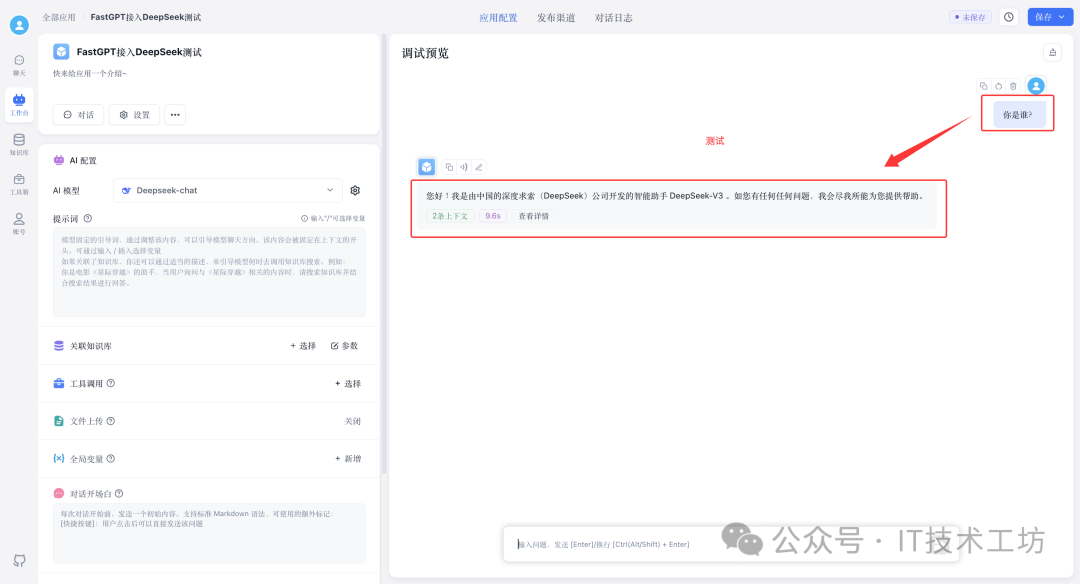Click the 查看详情 tag on the reply
Image resolution: width=1080 pixels, height=584 pixels.
click(x=534, y=216)
